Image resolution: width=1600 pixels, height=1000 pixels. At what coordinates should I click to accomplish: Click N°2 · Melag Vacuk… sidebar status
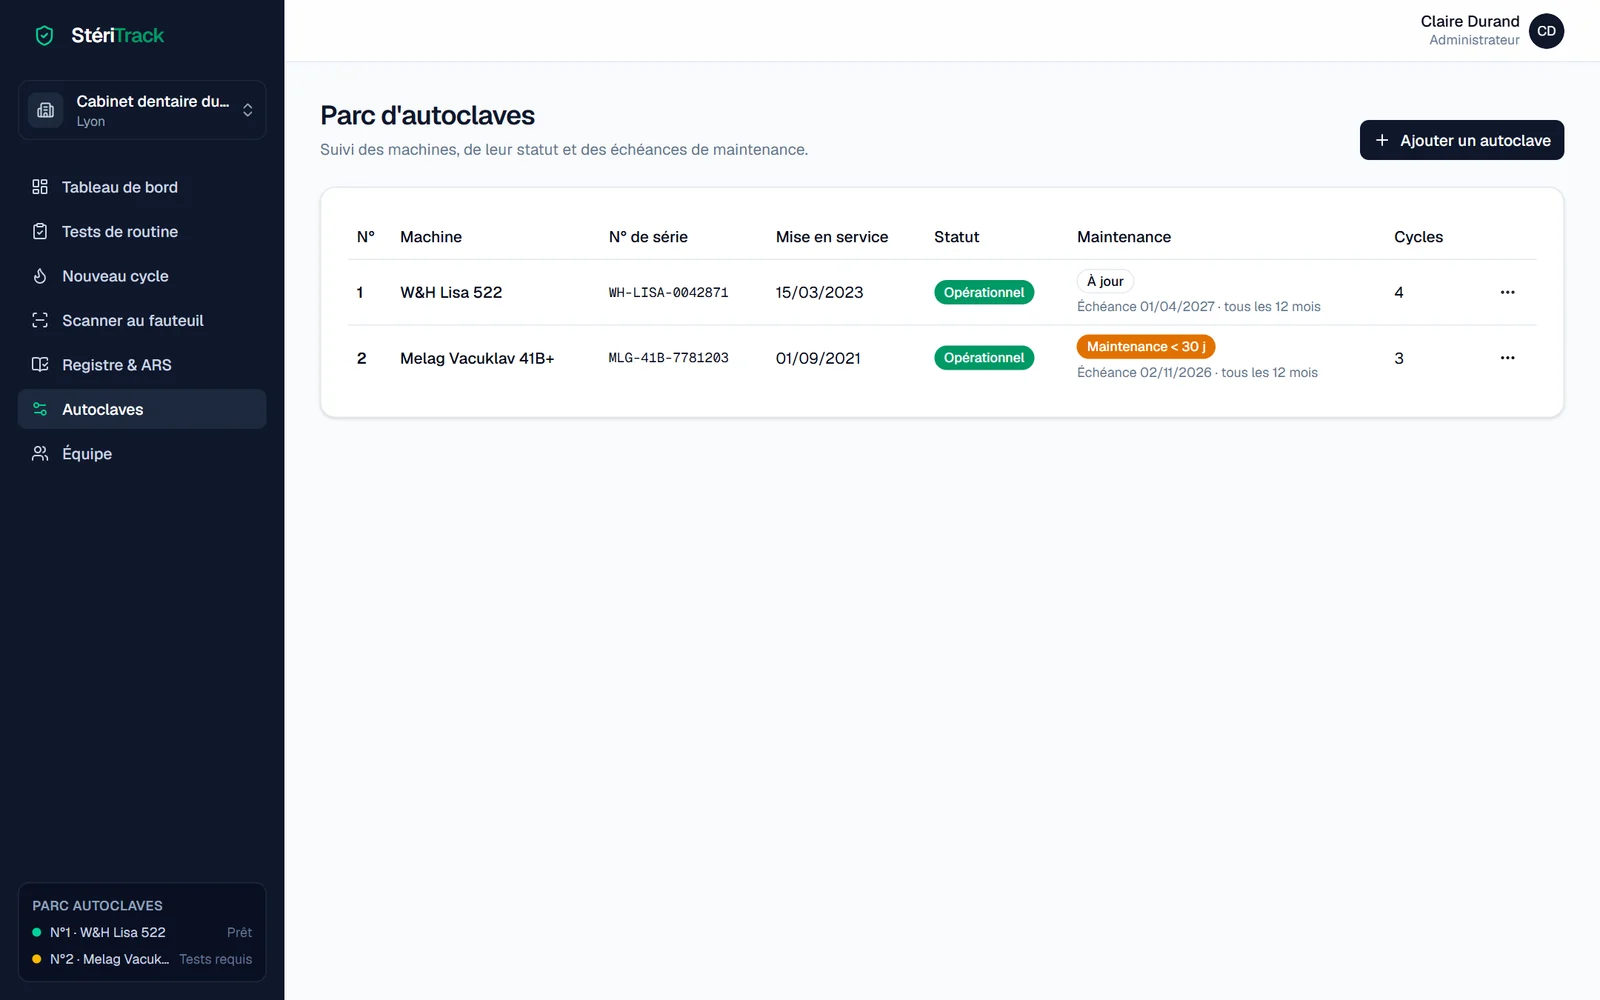[110, 959]
